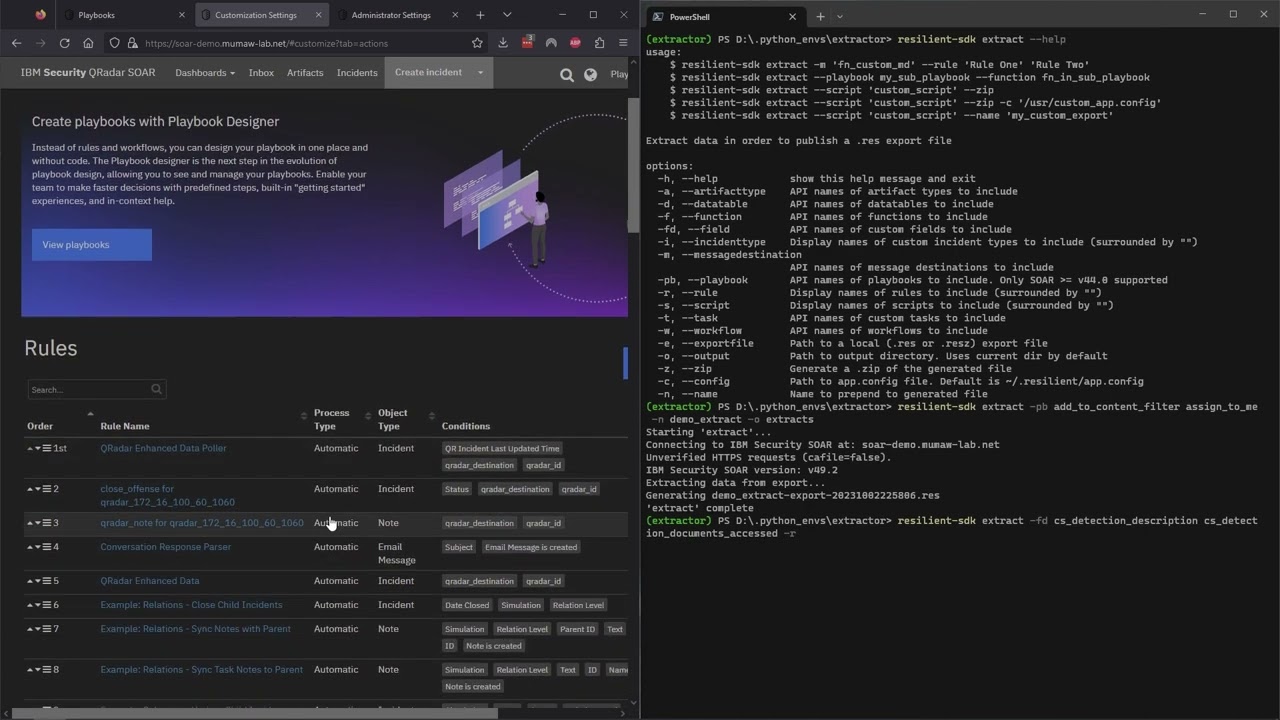
Task: Show site shield tracking protection info
Action: (x=115, y=43)
